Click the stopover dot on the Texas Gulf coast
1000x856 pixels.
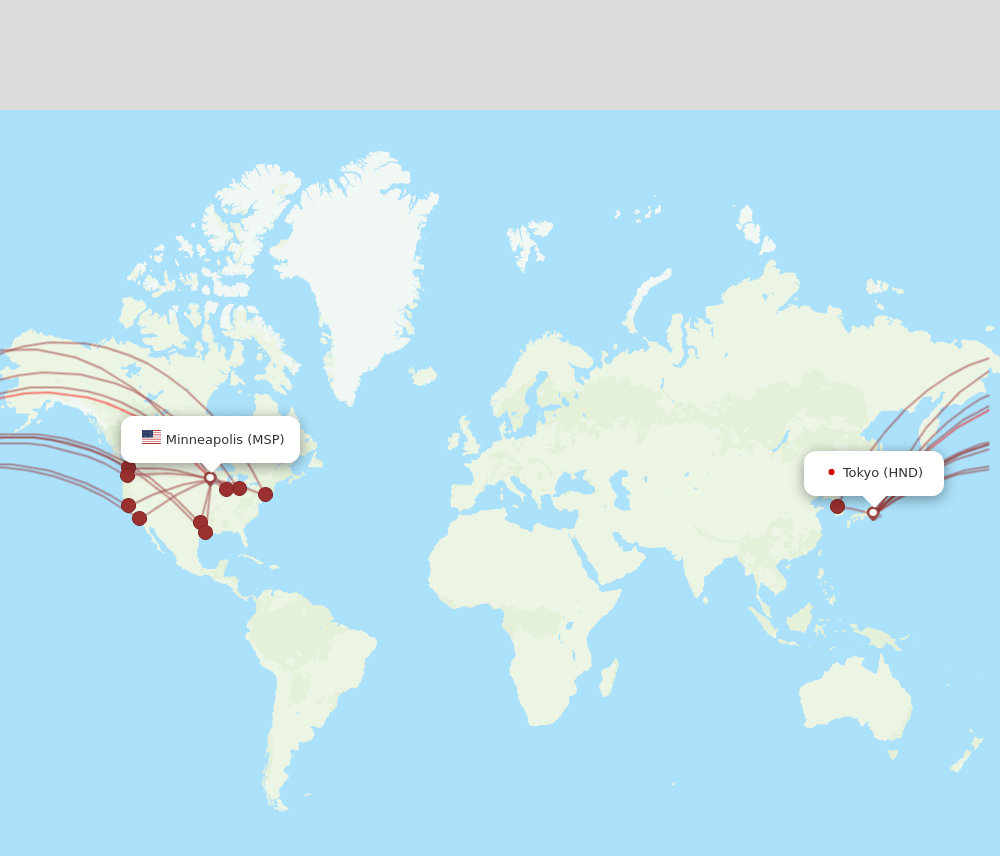point(205,533)
